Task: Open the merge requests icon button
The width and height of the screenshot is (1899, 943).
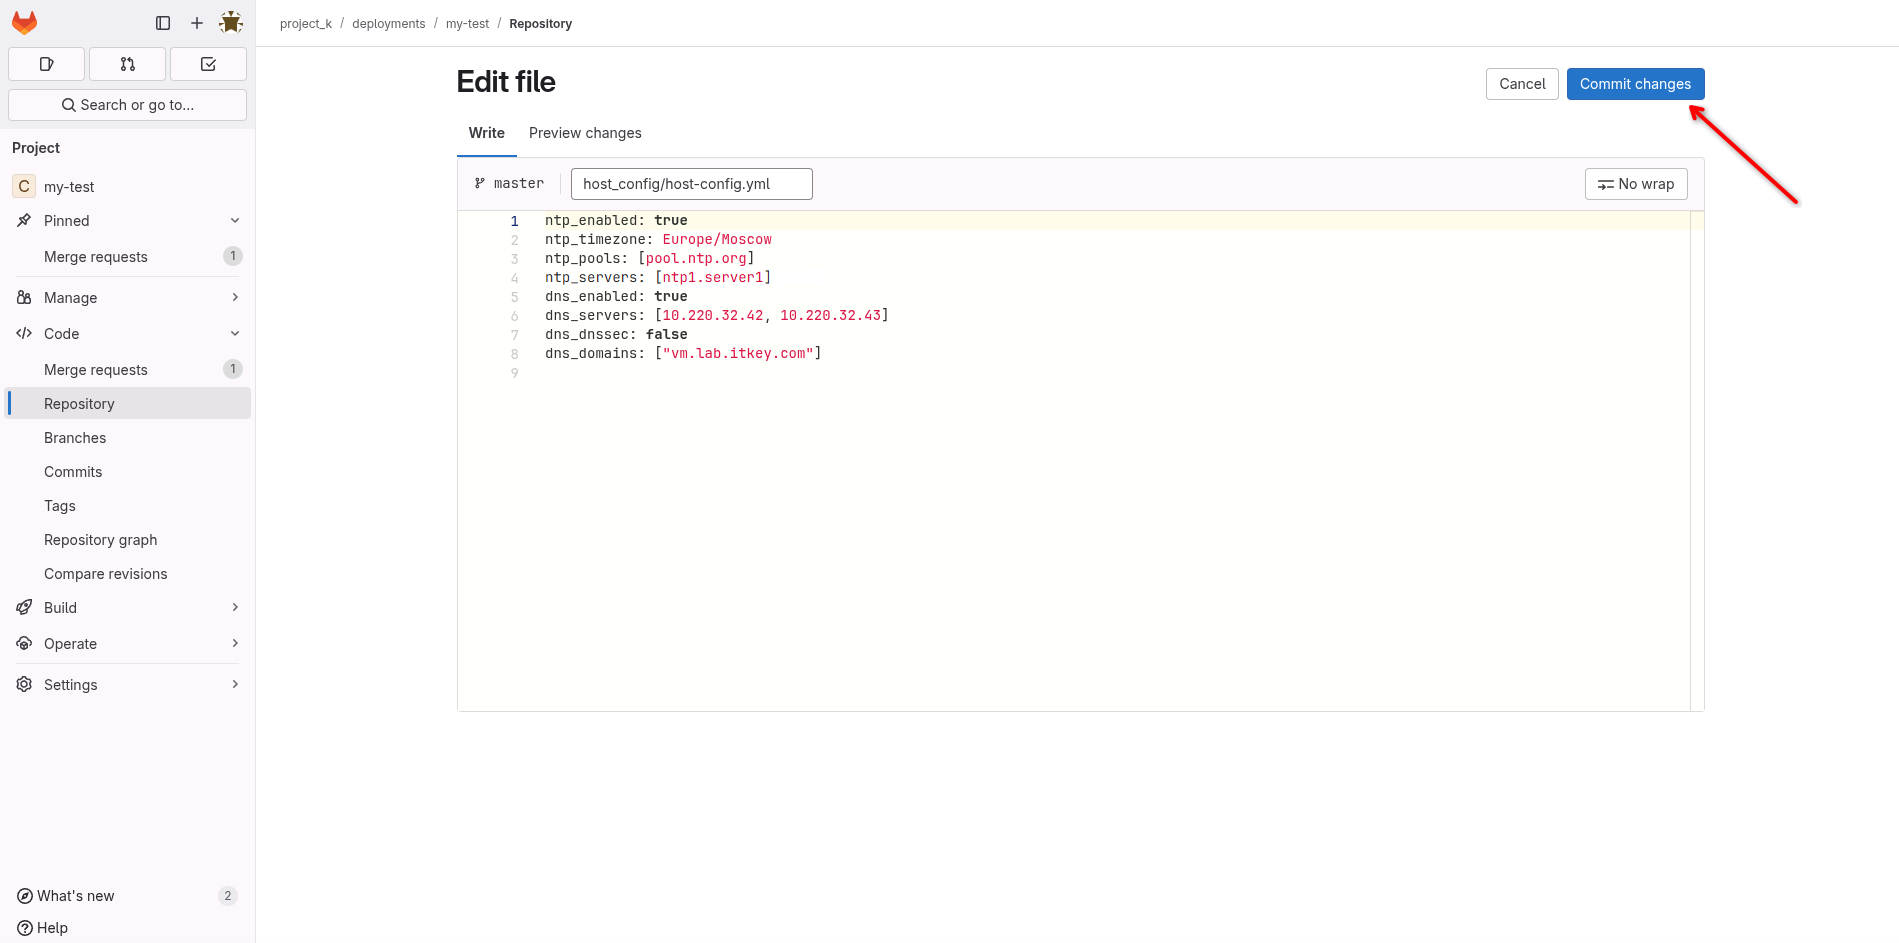Action: 127,64
